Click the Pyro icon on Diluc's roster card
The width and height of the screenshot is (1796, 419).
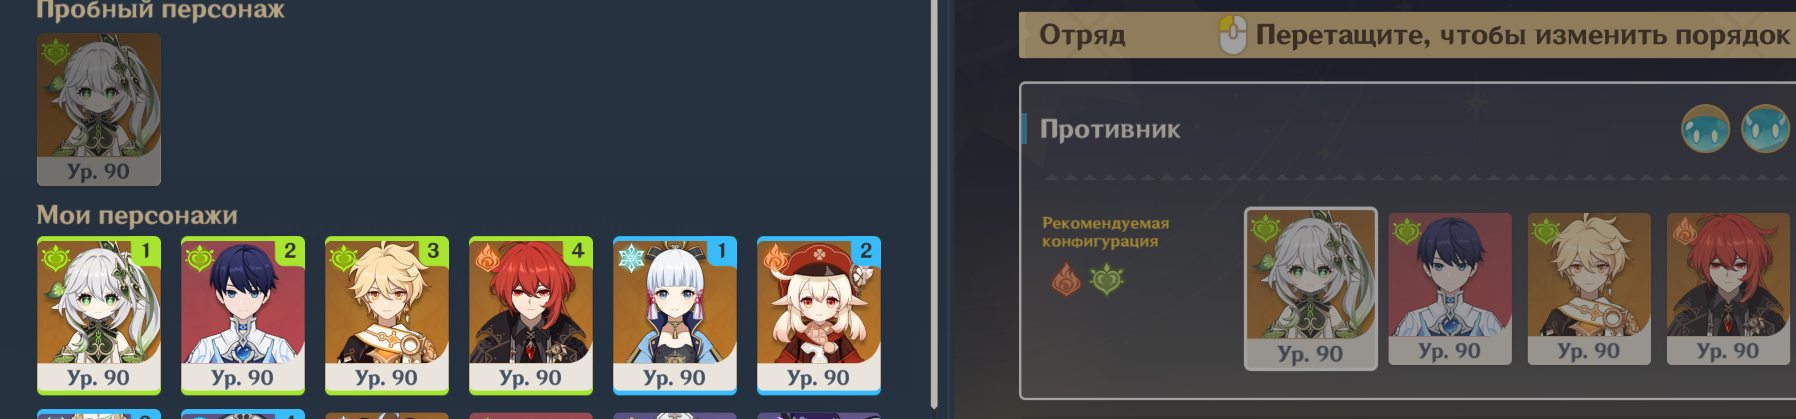[487, 259]
